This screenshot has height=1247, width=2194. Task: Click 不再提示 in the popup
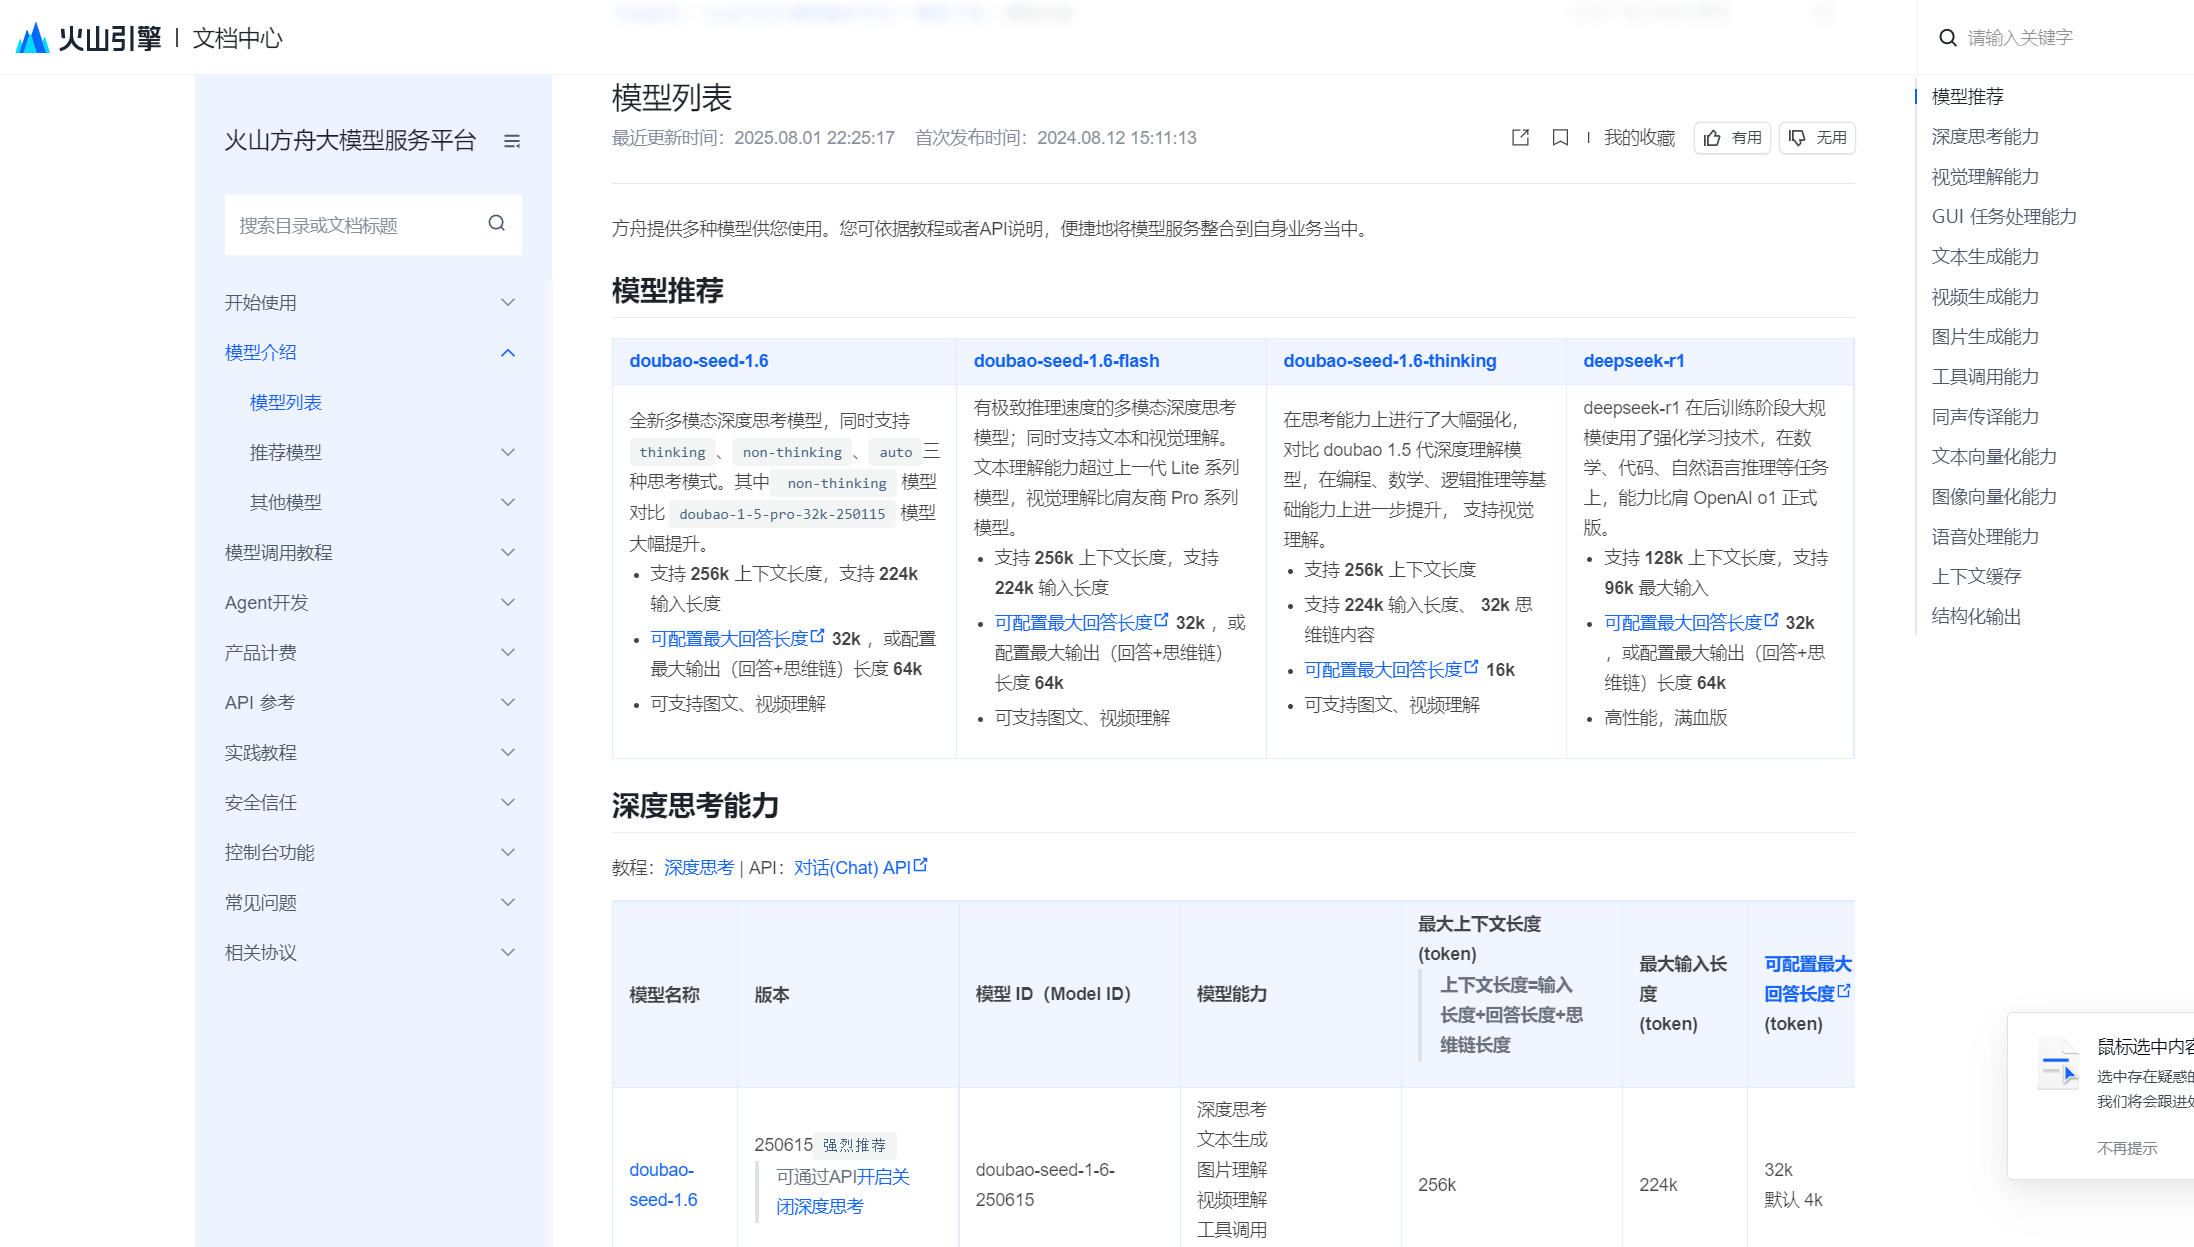point(2126,1148)
